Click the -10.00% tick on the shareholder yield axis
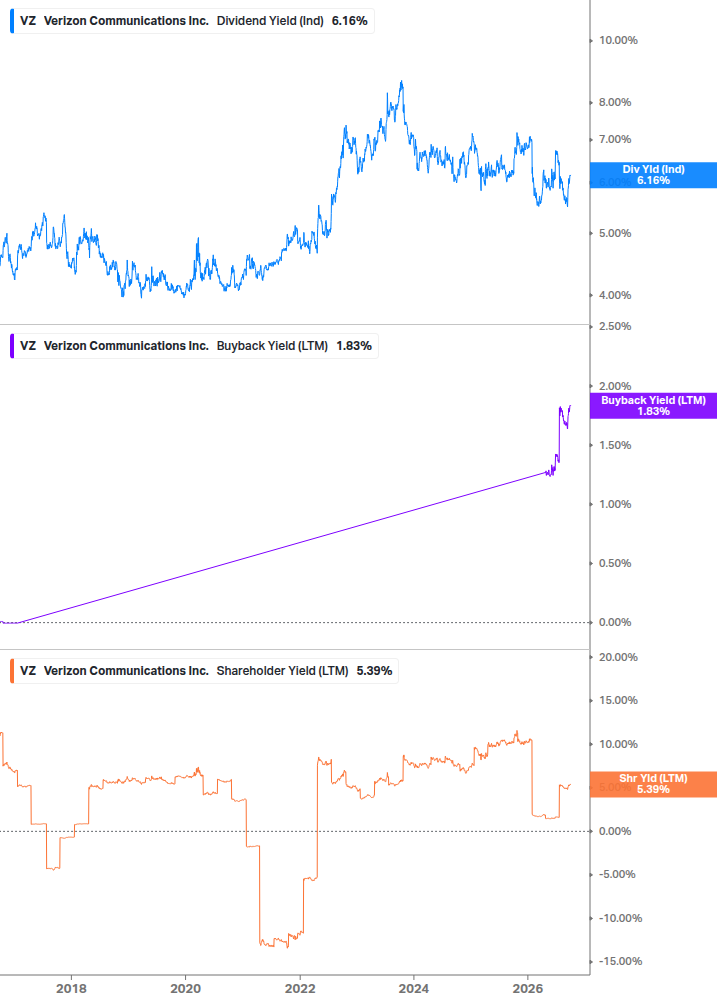The width and height of the screenshot is (717, 1005). [620, 918]
